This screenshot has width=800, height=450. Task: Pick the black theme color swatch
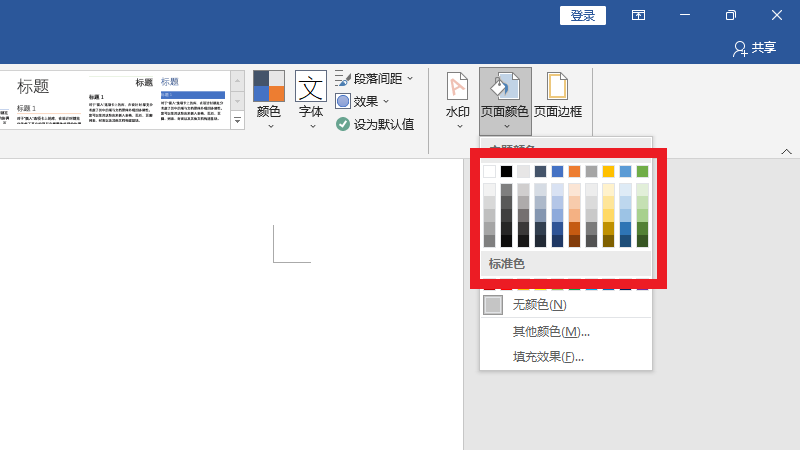506,171
